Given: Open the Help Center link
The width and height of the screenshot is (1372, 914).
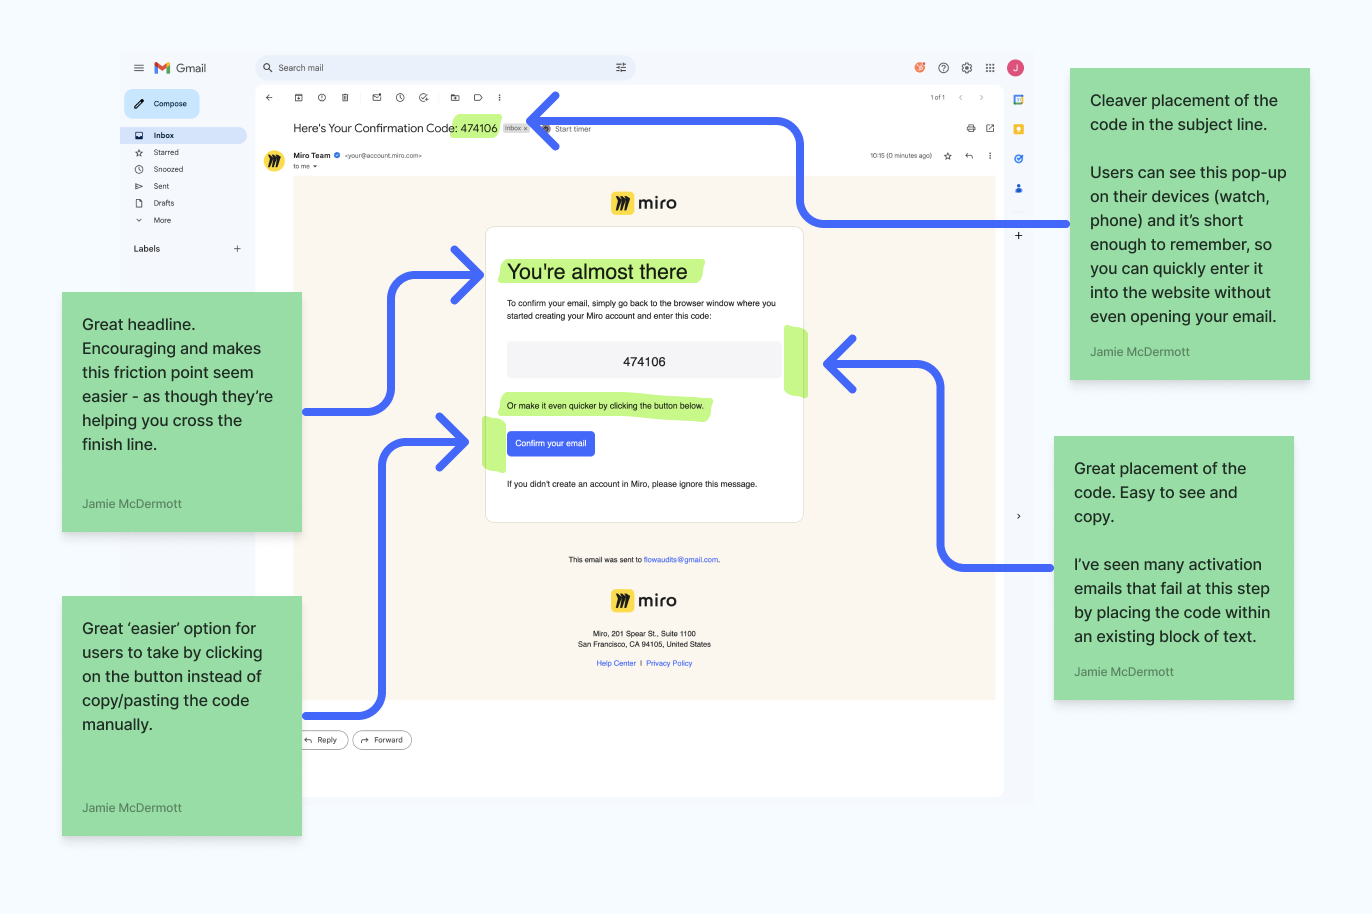Looking at the screenshot, I should click(x=616, y=662).
